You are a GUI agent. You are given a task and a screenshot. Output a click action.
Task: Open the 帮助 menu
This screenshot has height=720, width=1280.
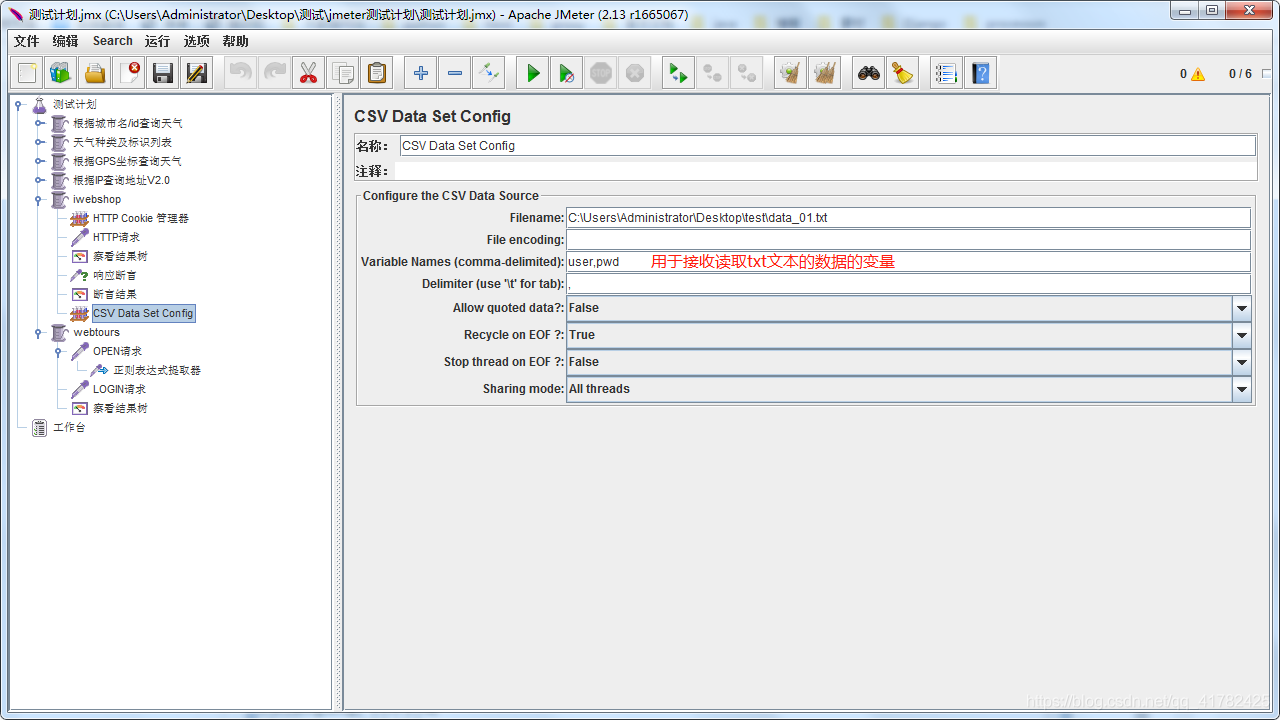[x=236, y=41]
